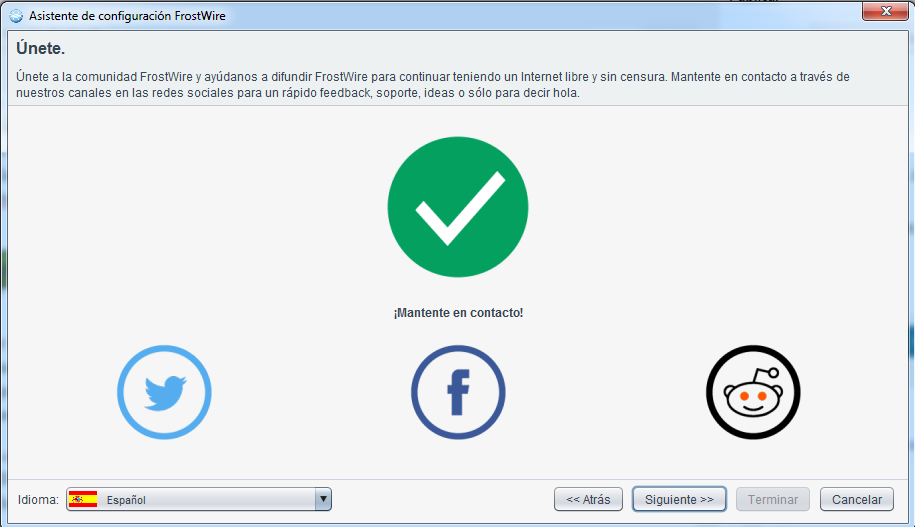
Task: Cancel the setup wizard with Cancelar
Action: [x=857, y=500]
